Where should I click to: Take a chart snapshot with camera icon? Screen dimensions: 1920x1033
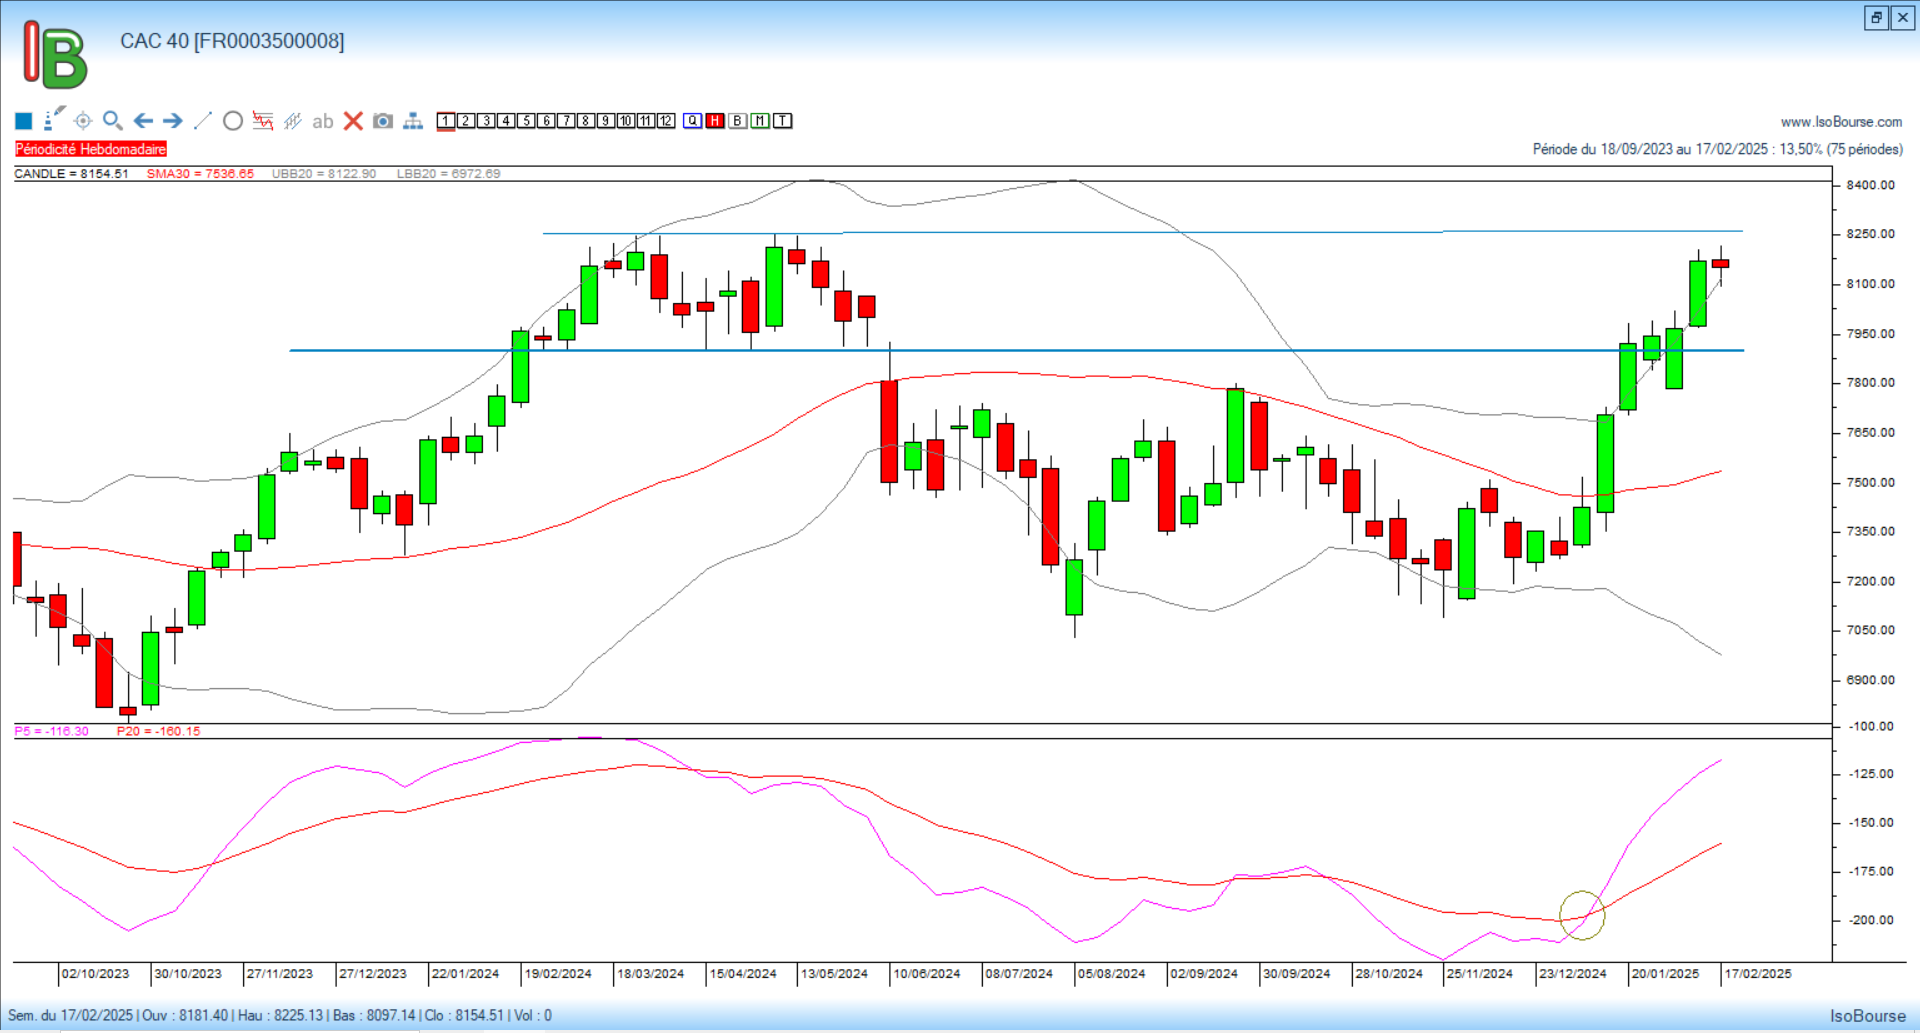click(383, 121)
